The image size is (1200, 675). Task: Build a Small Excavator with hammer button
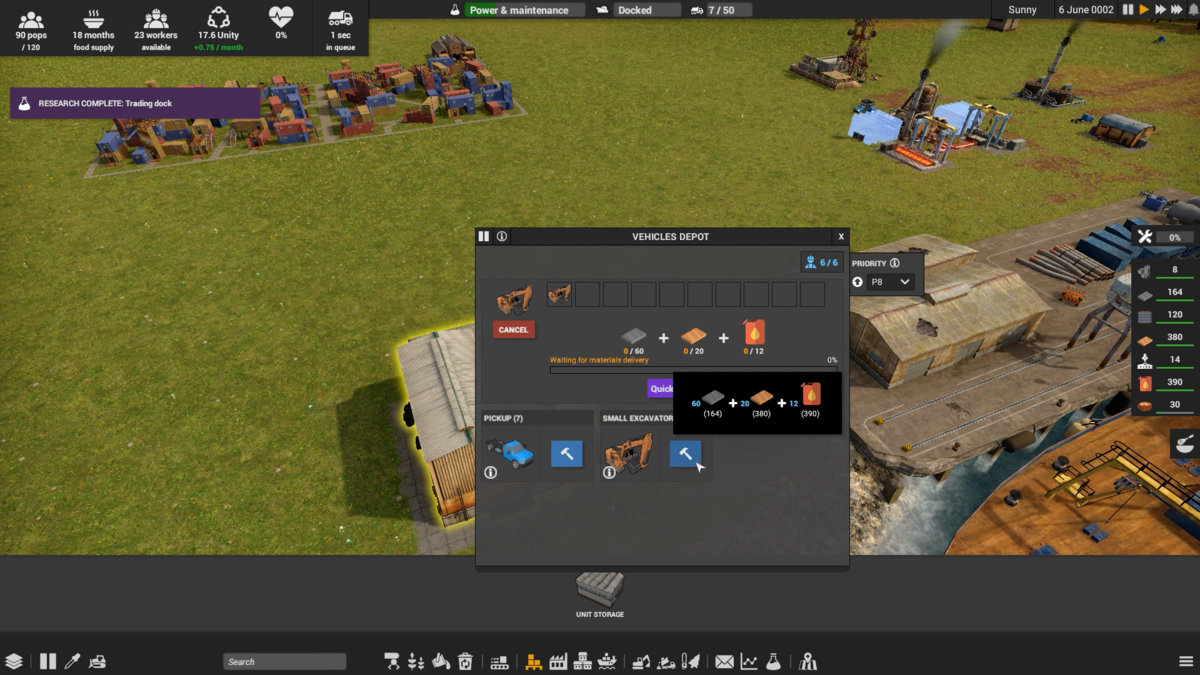click(685, 454)
